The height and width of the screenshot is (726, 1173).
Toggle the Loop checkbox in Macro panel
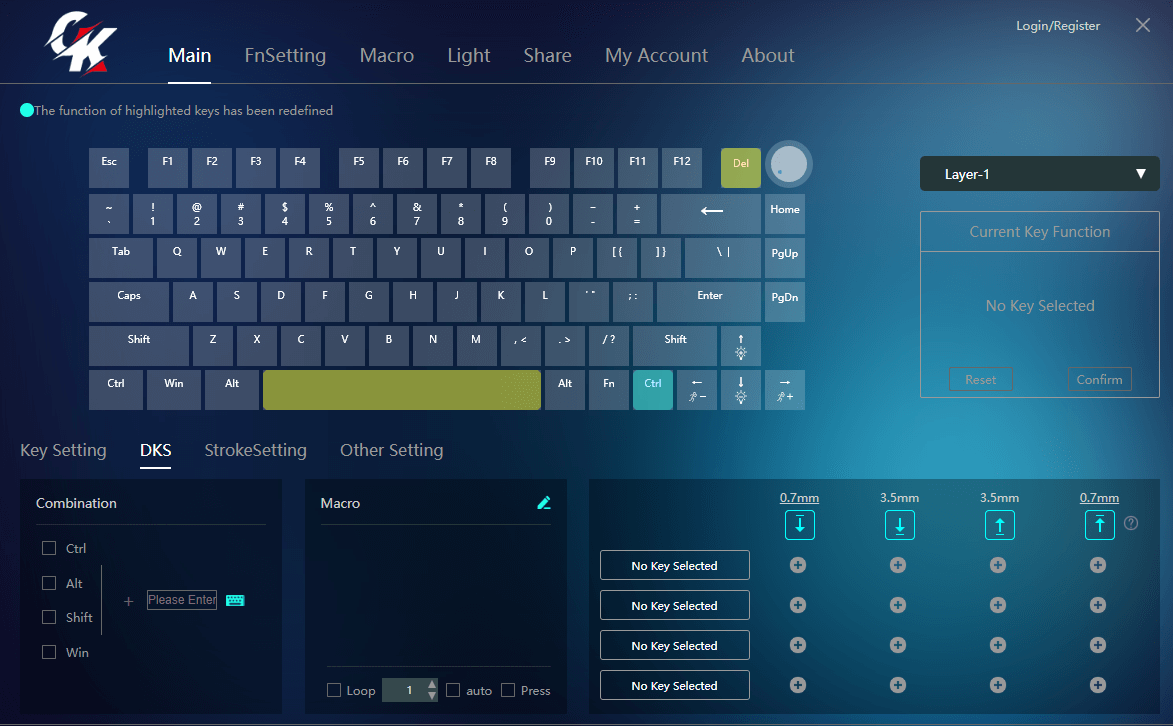click(334, 690)
